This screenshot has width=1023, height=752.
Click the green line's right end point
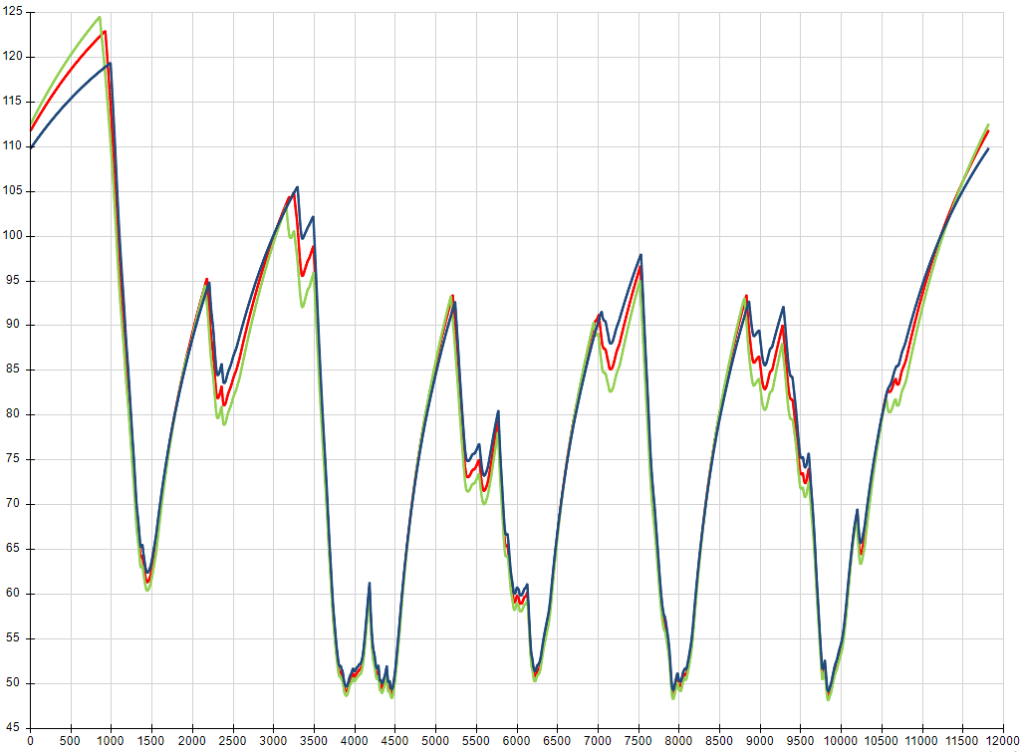(x=988, y=124)
